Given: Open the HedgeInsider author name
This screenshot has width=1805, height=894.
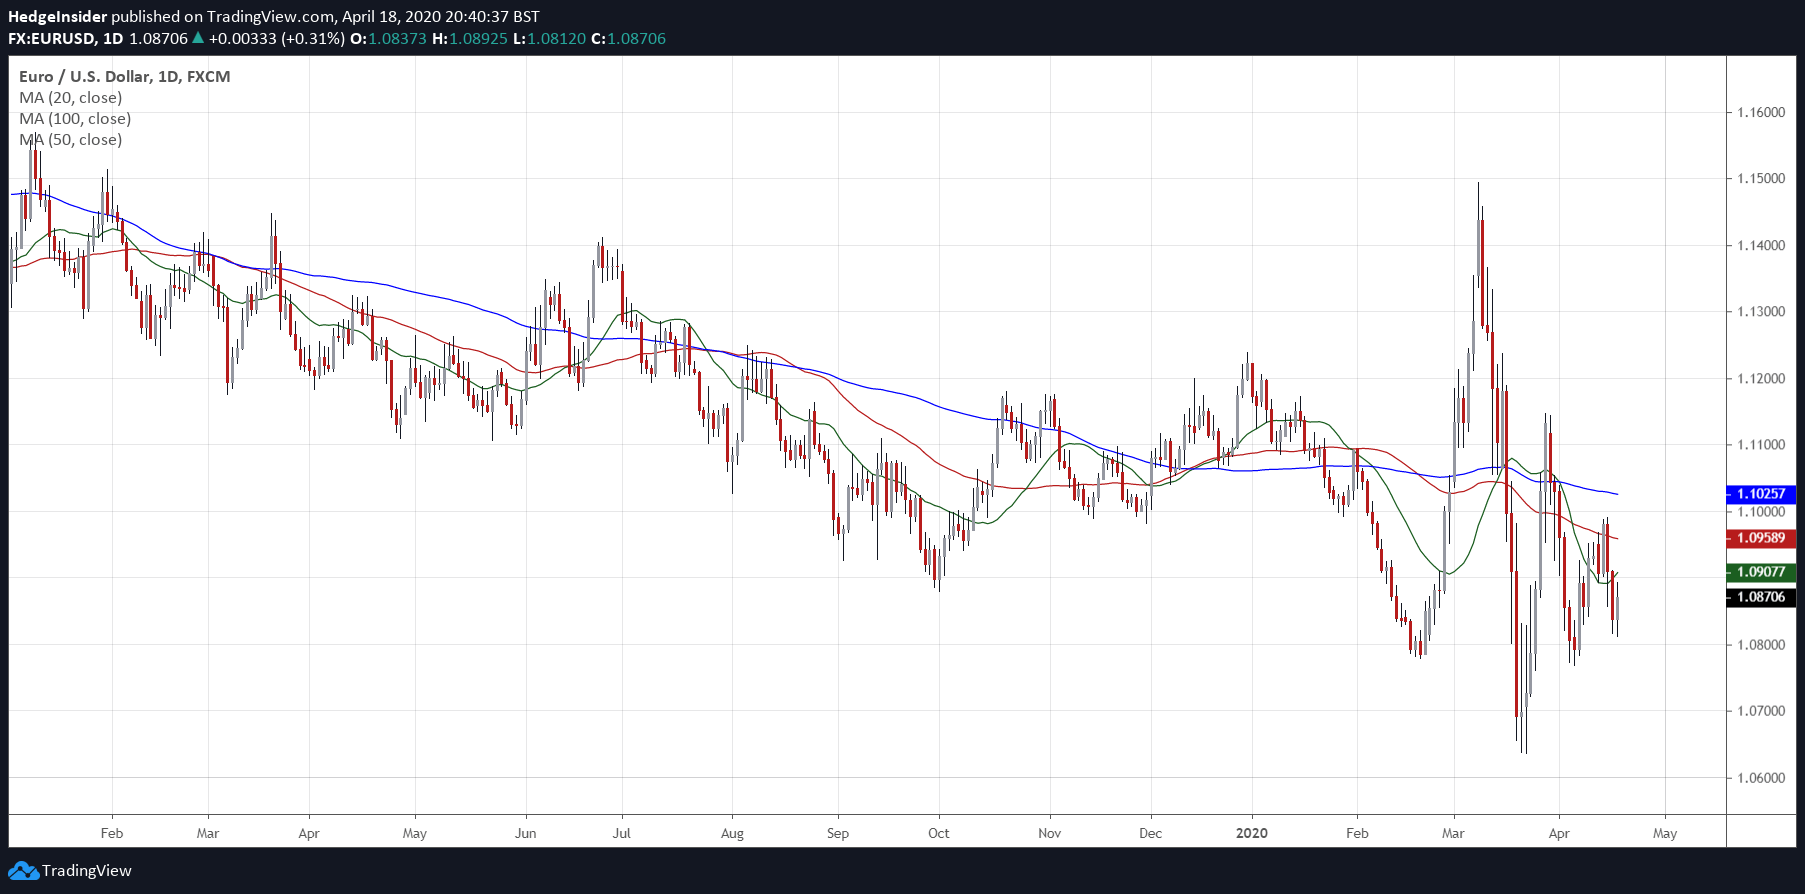Looking at the screenshot, I should click(57, 16).
